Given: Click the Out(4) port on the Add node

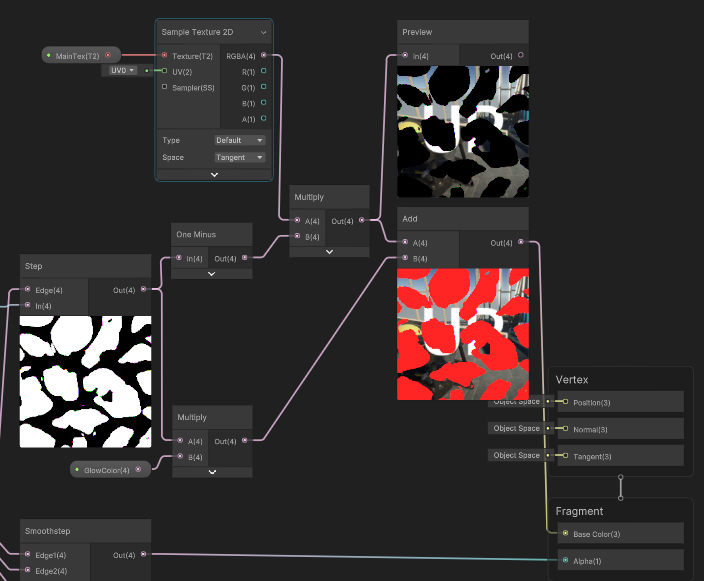Looking at the screenshot, I should pos(520,242).
